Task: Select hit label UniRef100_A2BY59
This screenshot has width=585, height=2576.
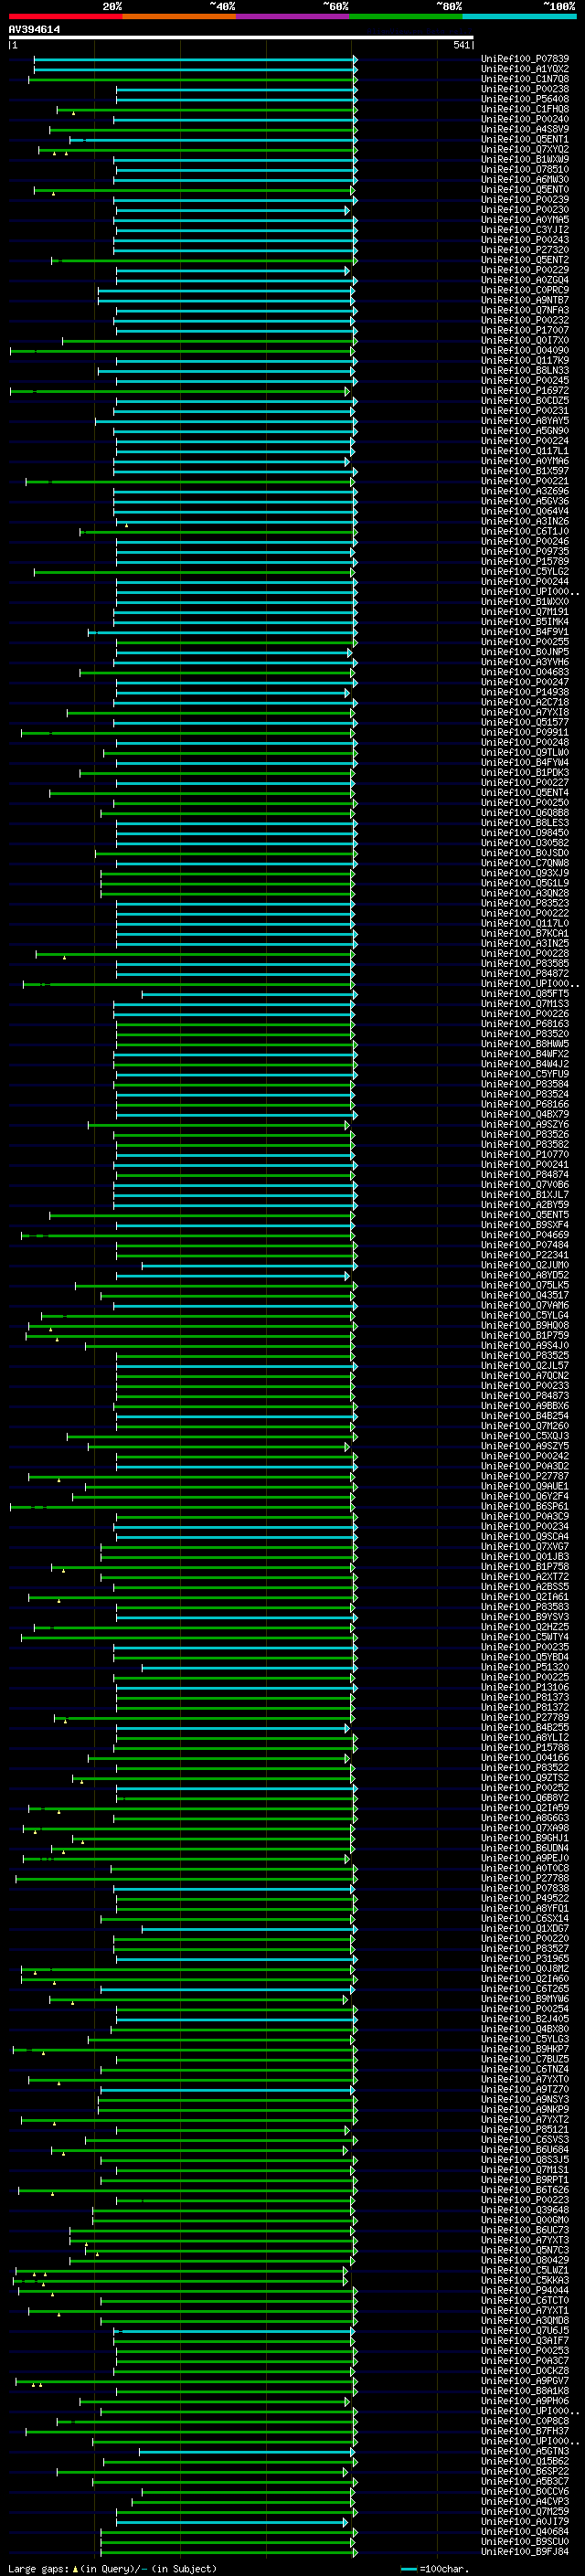Action: point(525,1205)
